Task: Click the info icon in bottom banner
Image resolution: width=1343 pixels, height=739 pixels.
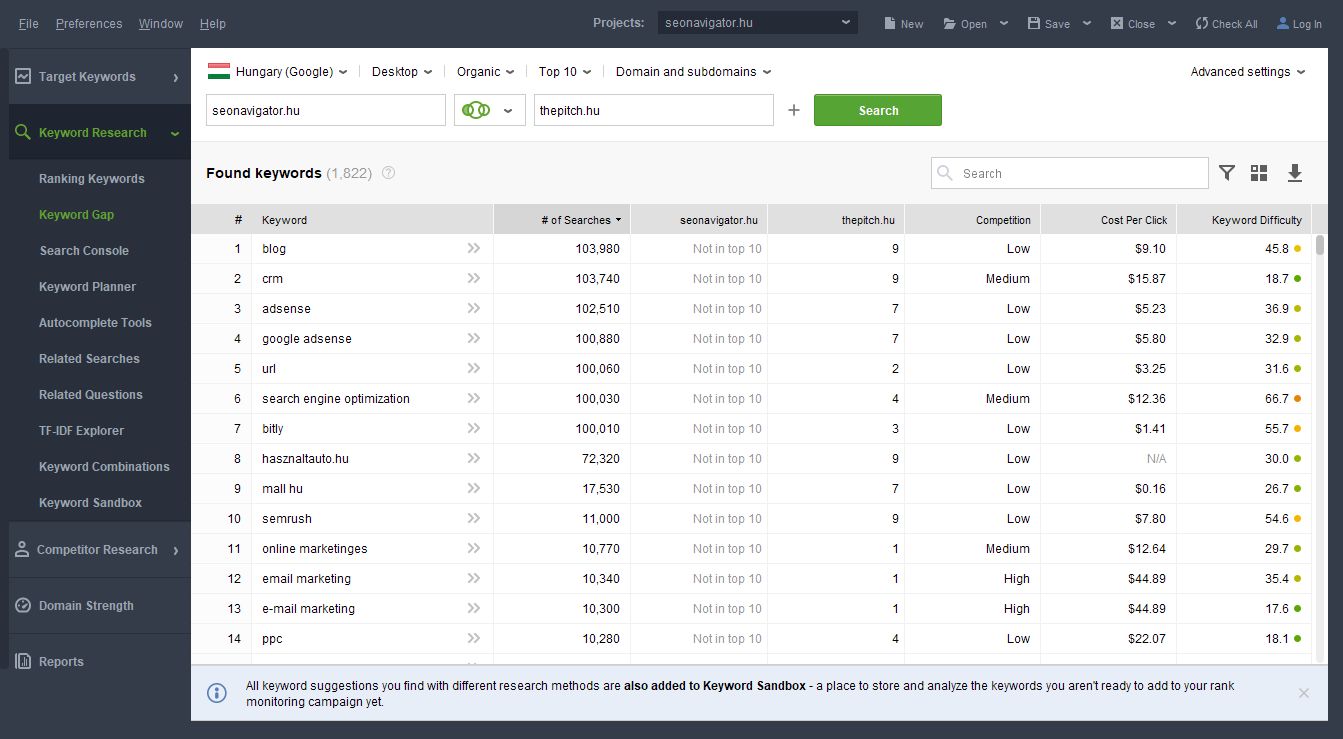Action: tap(217, 693)
